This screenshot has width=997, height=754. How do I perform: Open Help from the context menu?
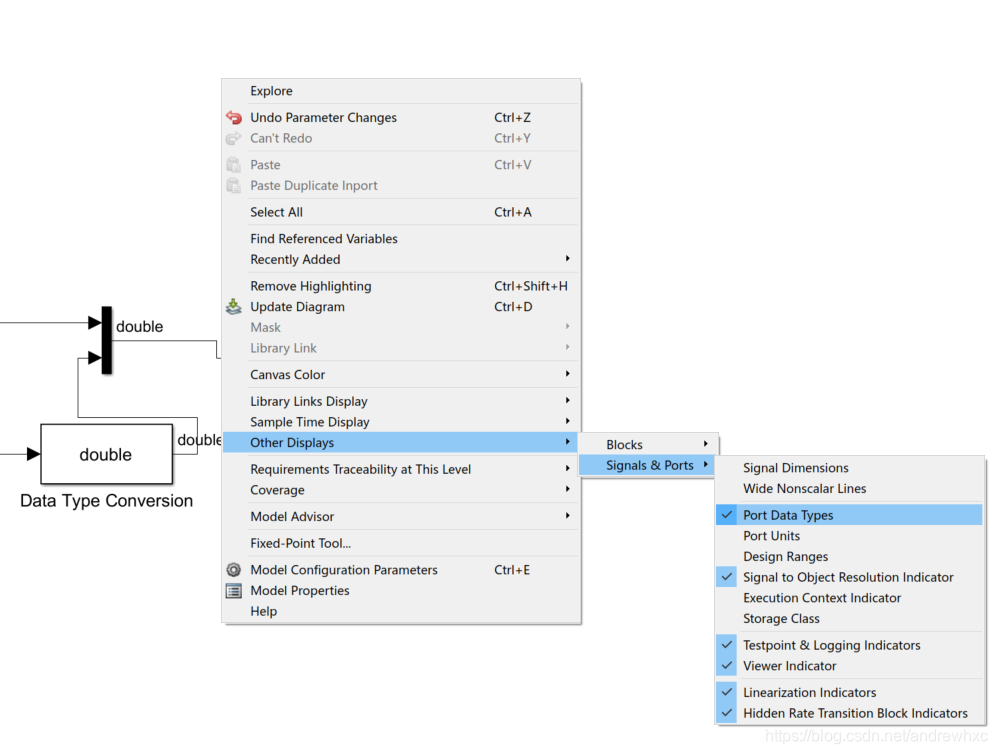click(x=401, y=612)
